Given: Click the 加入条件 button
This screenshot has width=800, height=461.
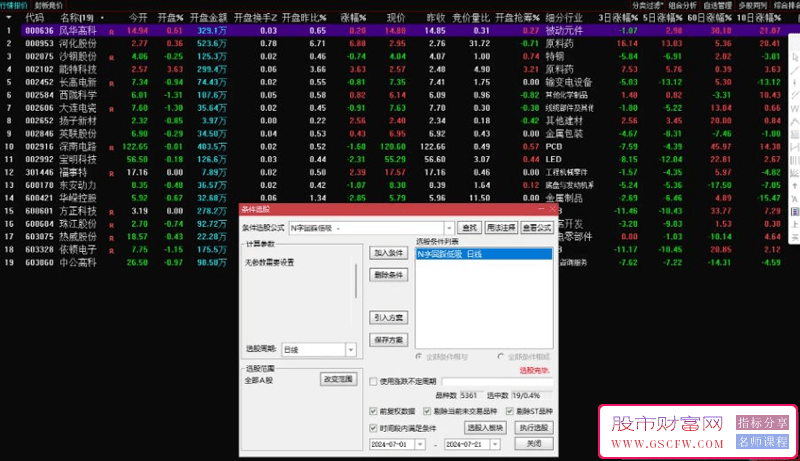Looking at the screenshot, I should (x=388, y=253).
